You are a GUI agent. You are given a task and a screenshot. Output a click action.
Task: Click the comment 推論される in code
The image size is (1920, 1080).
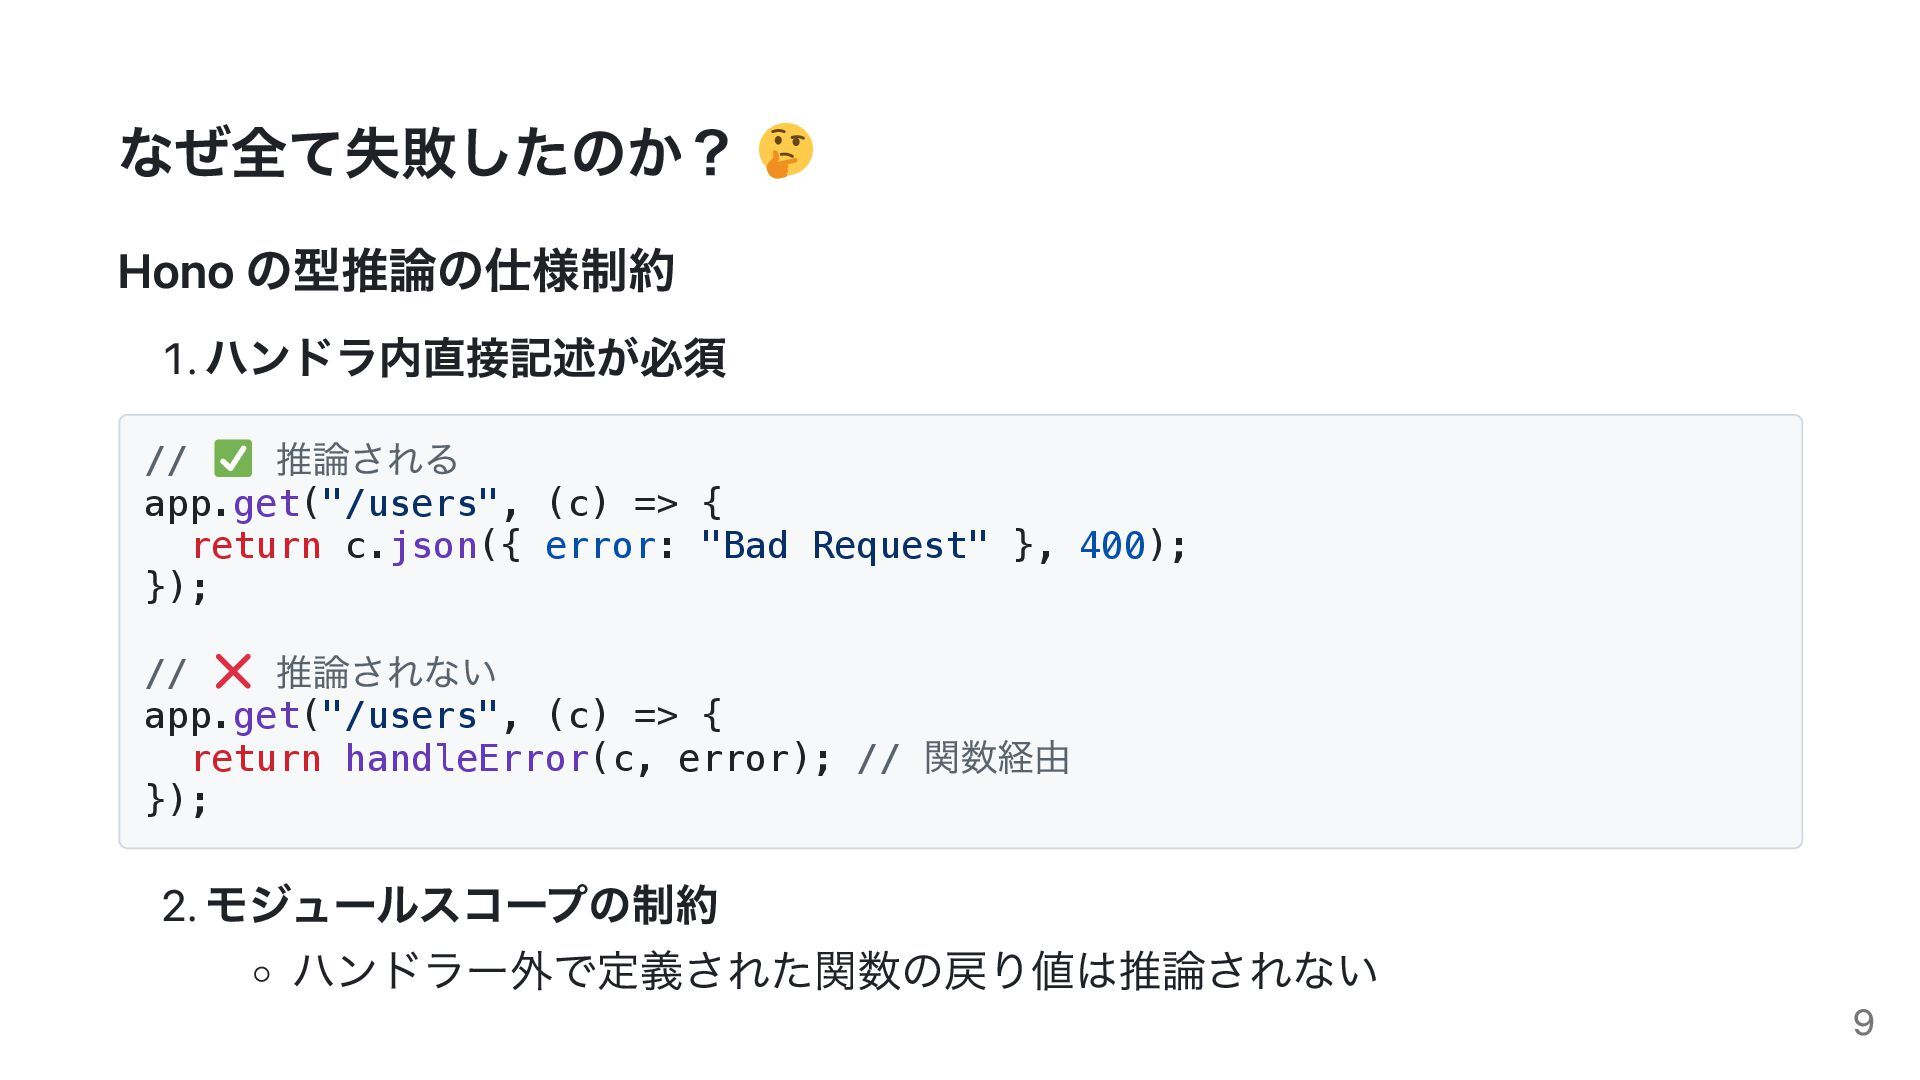[367, 459]
